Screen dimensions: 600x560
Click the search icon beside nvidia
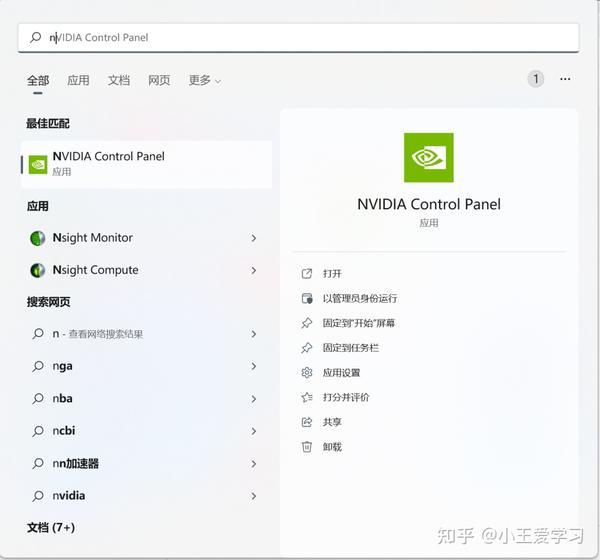tap(38, 496)
